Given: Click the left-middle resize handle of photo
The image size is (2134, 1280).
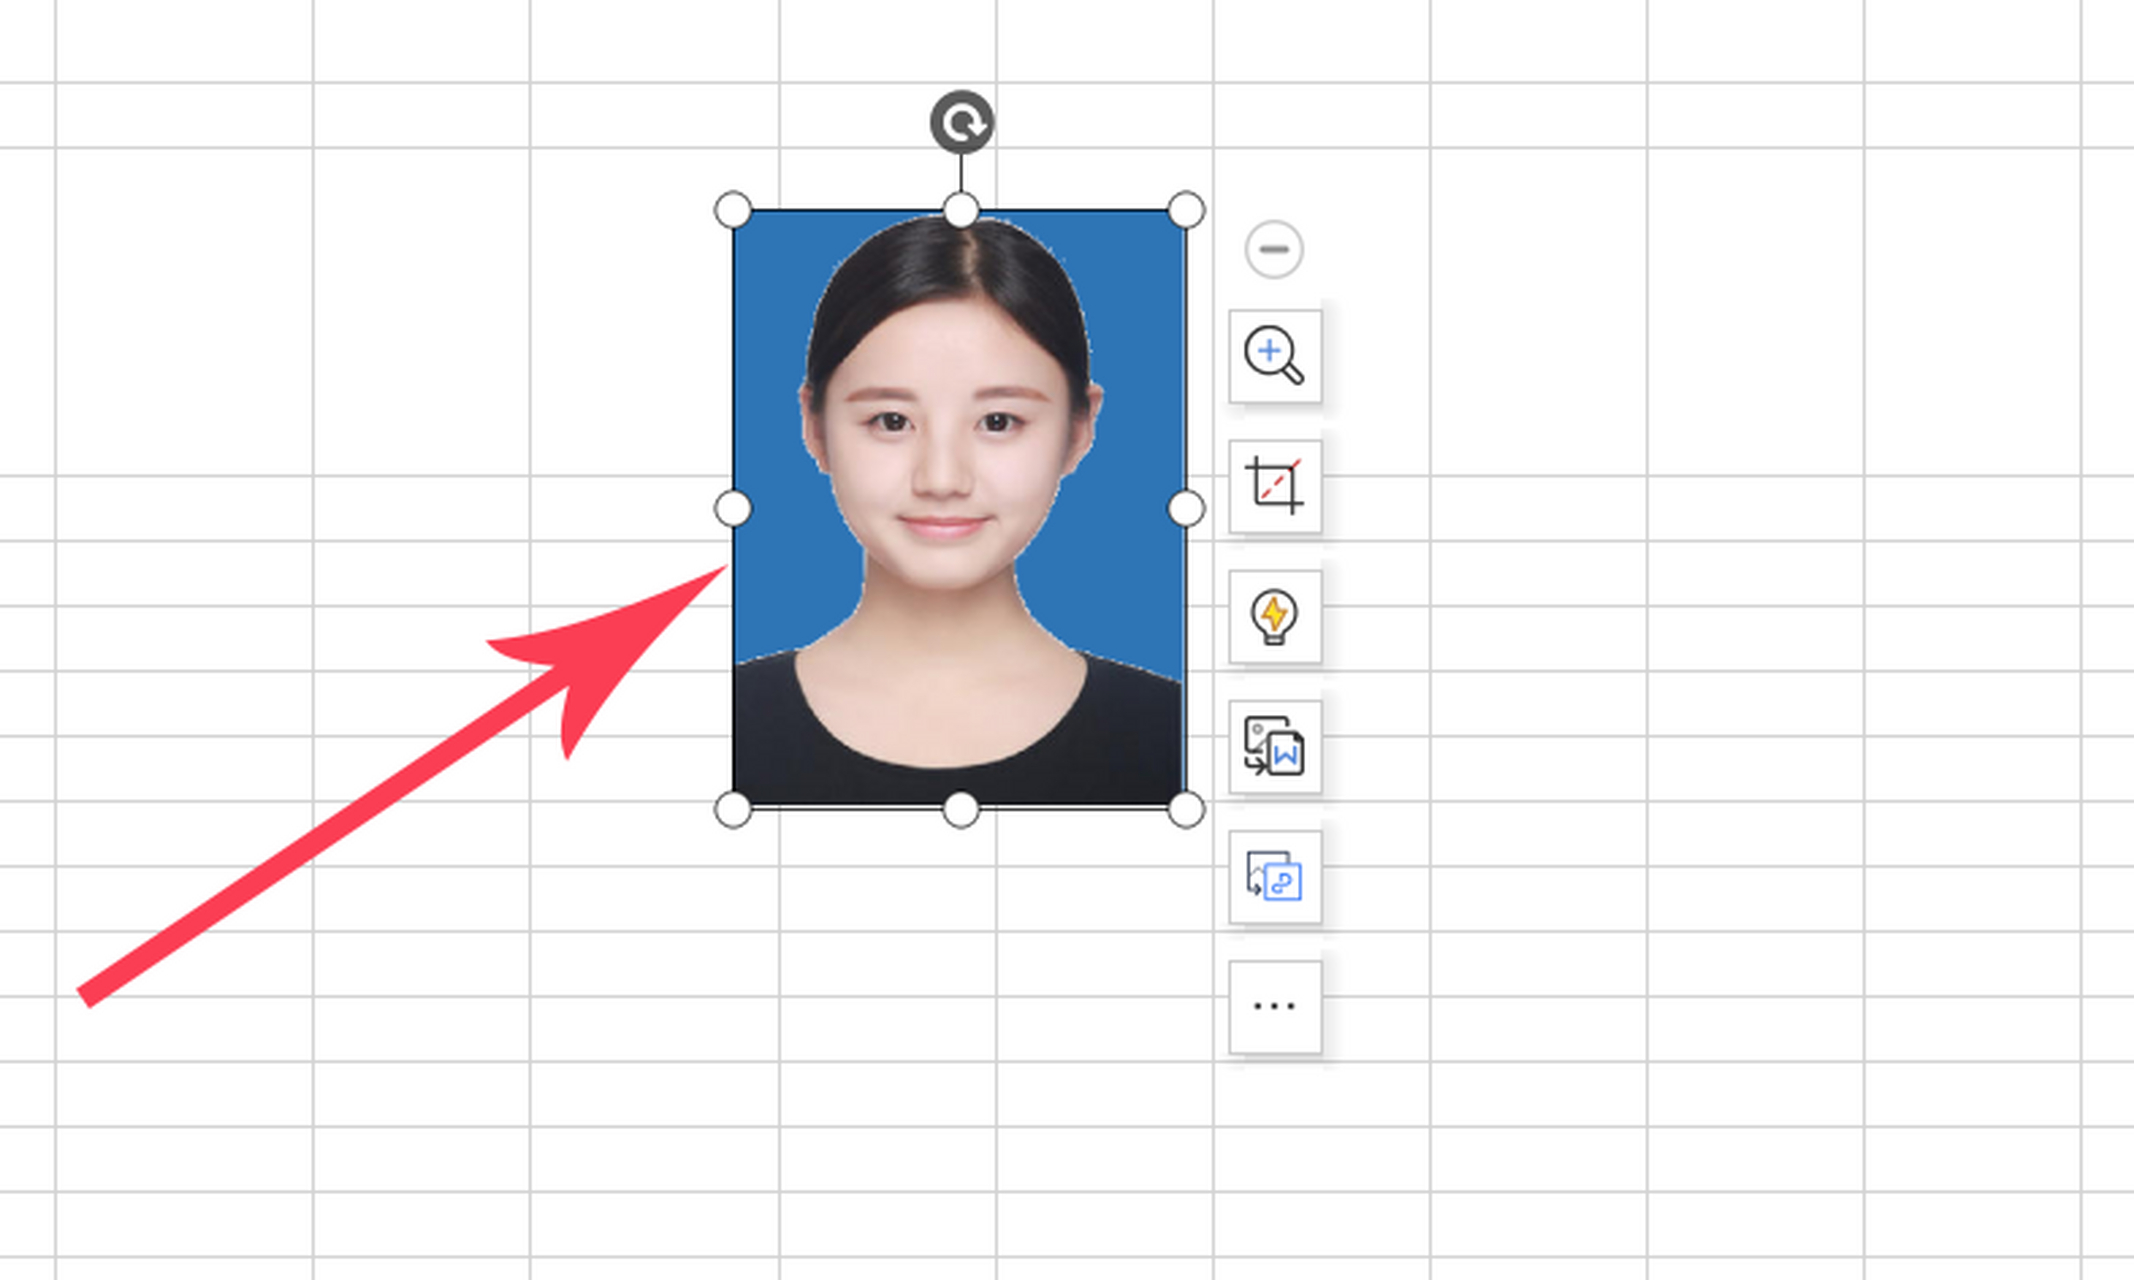Looking at the screenshot, I should click(x=733, y=508).
